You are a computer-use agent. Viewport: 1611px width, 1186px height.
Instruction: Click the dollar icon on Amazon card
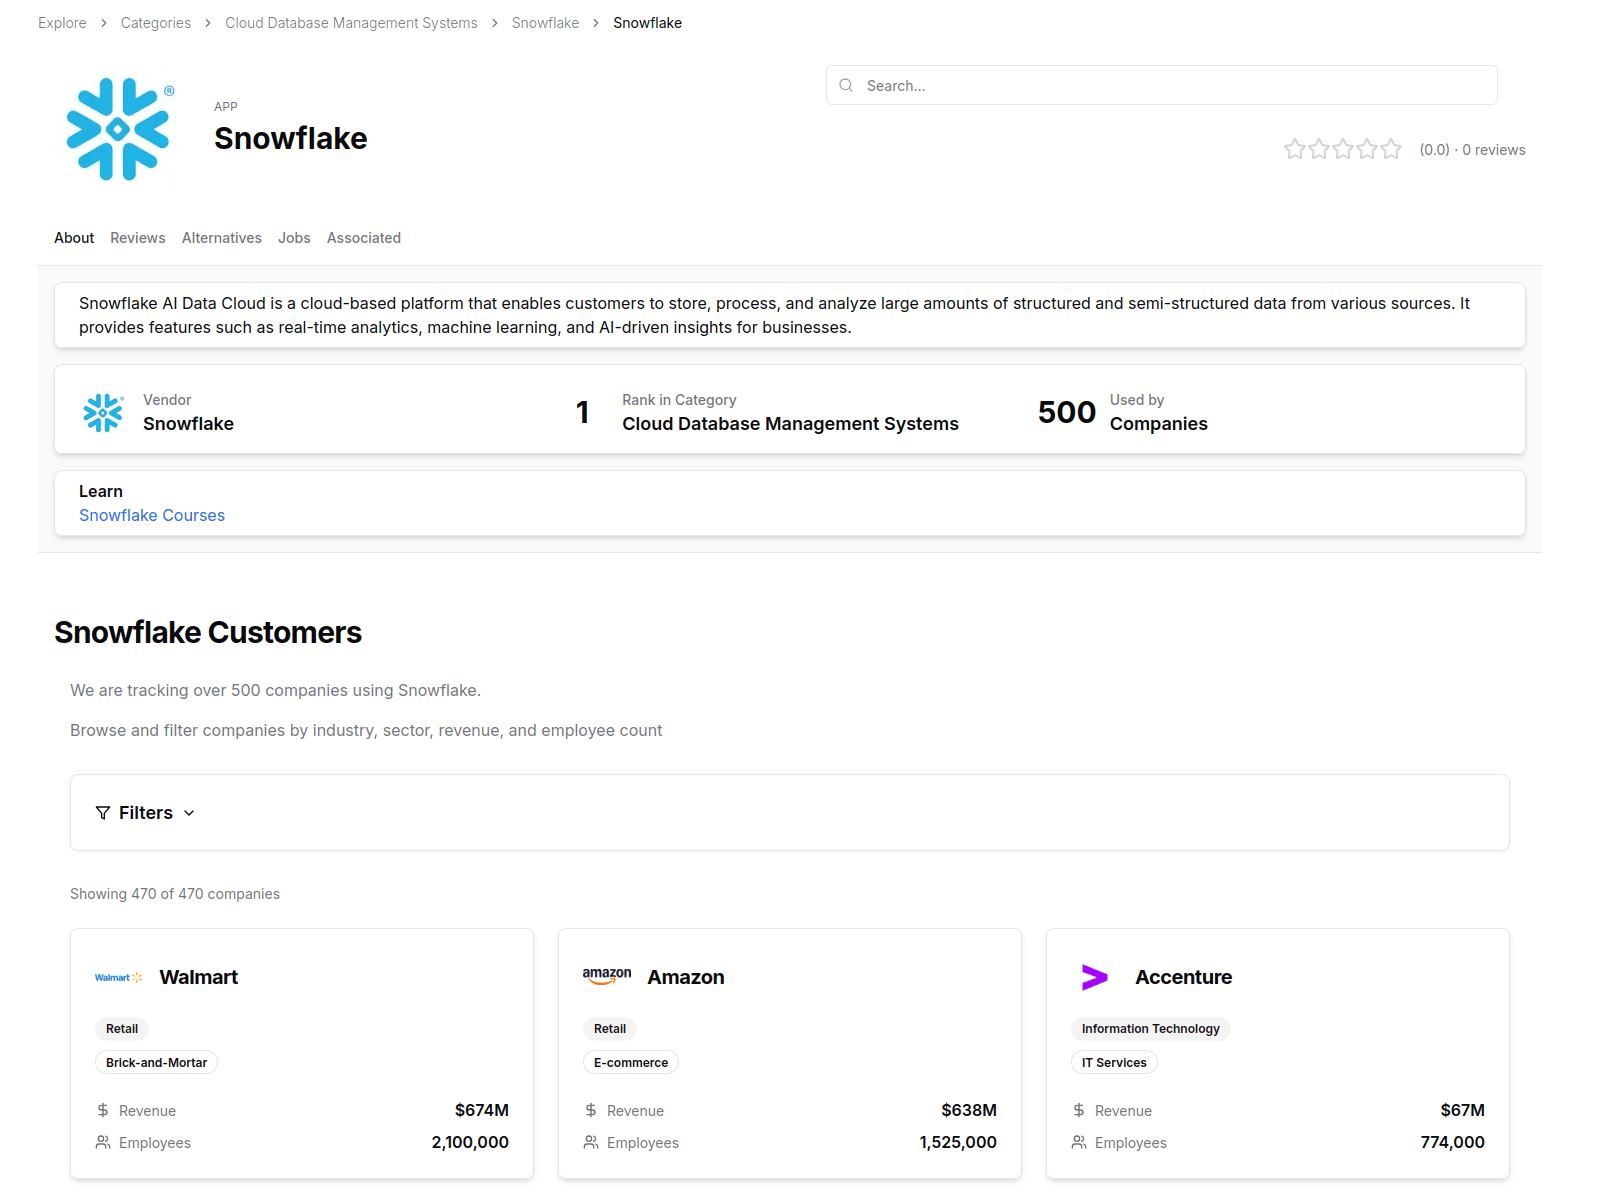(x=591, y=1110)
